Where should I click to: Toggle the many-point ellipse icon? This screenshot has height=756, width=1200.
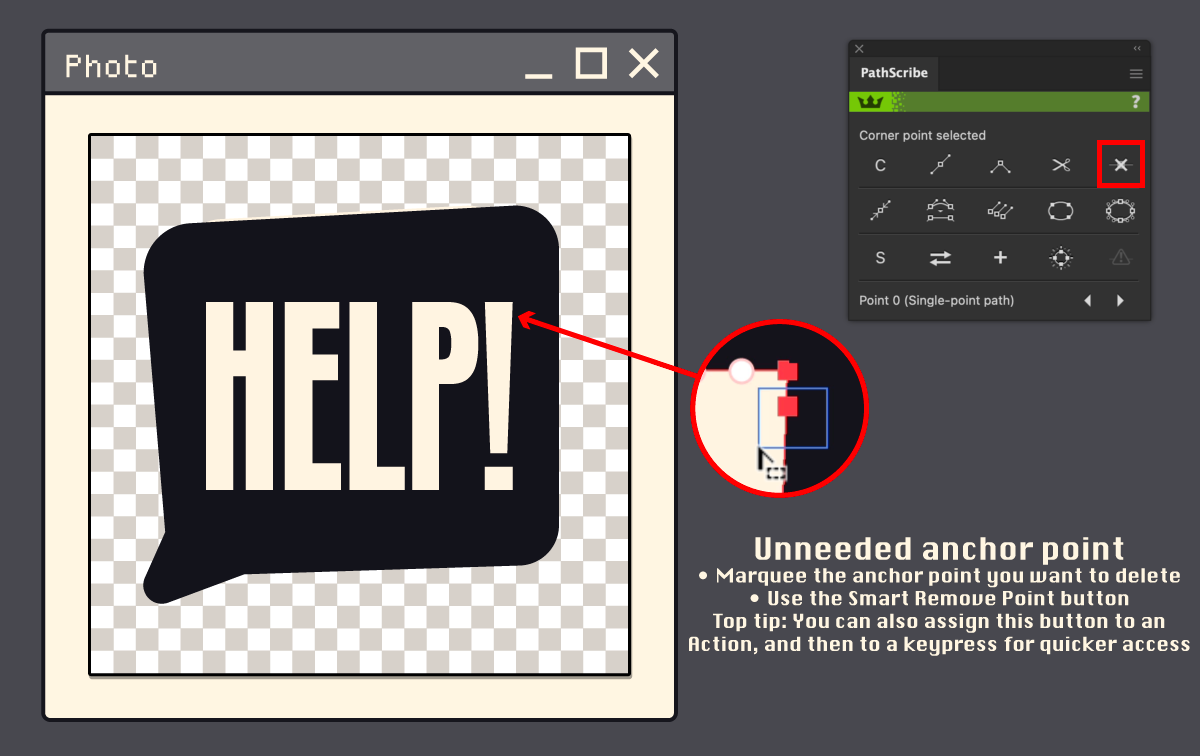(1121, 211)
